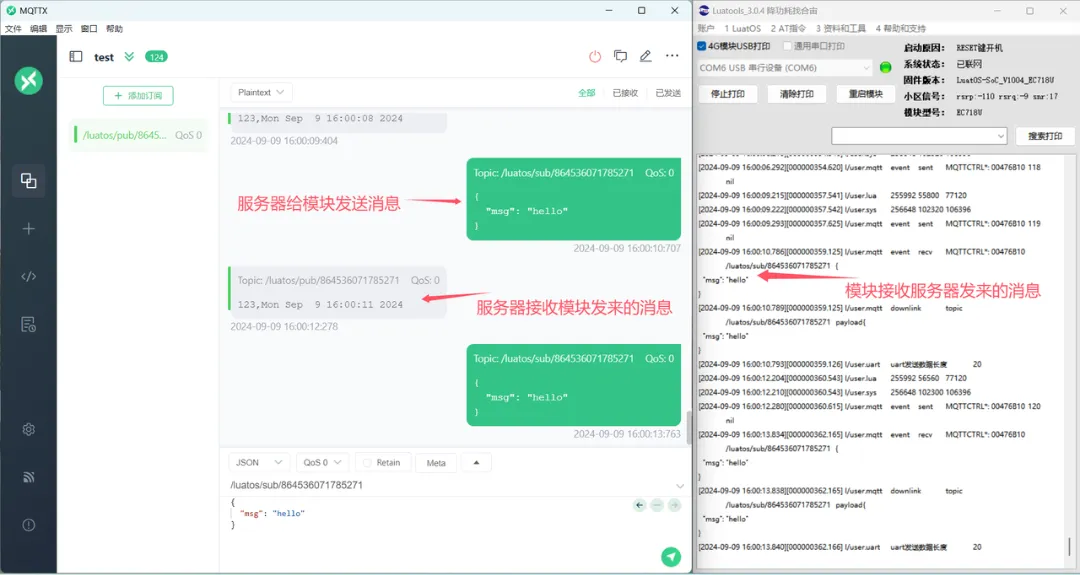Open the COM6 USB serial device dropdown

point(786,67)
